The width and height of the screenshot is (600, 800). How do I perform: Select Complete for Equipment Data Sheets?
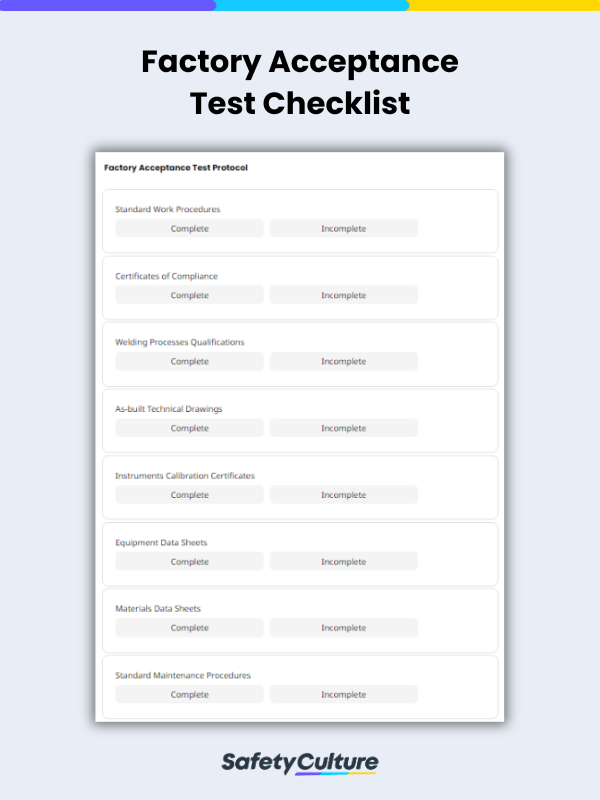tap(188, 561)
